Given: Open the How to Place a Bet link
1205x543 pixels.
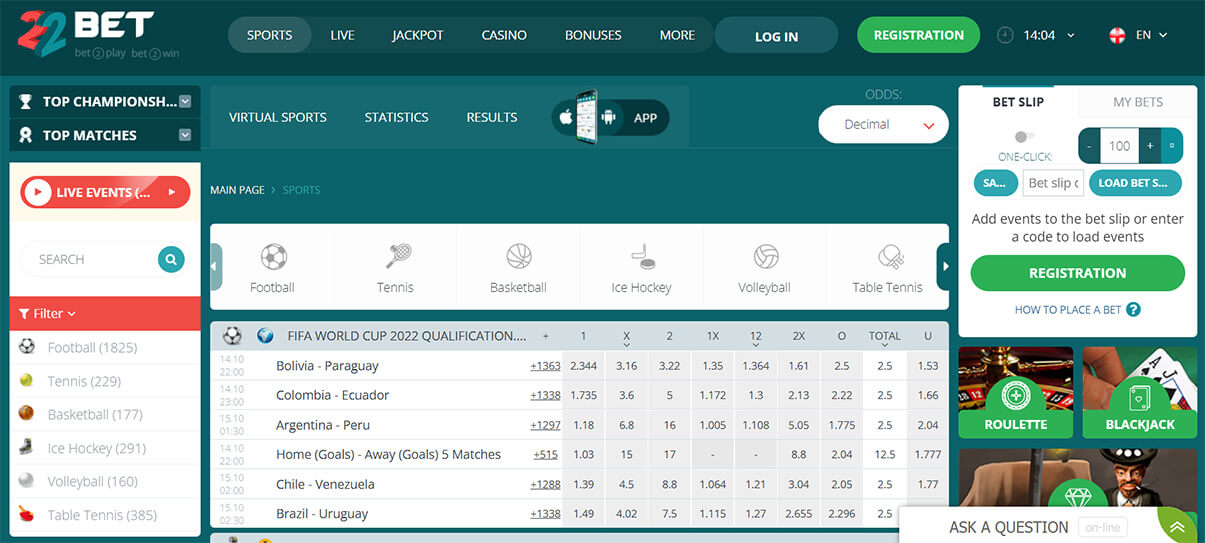Looking at the screenshot, I should tap(1068, 310).
